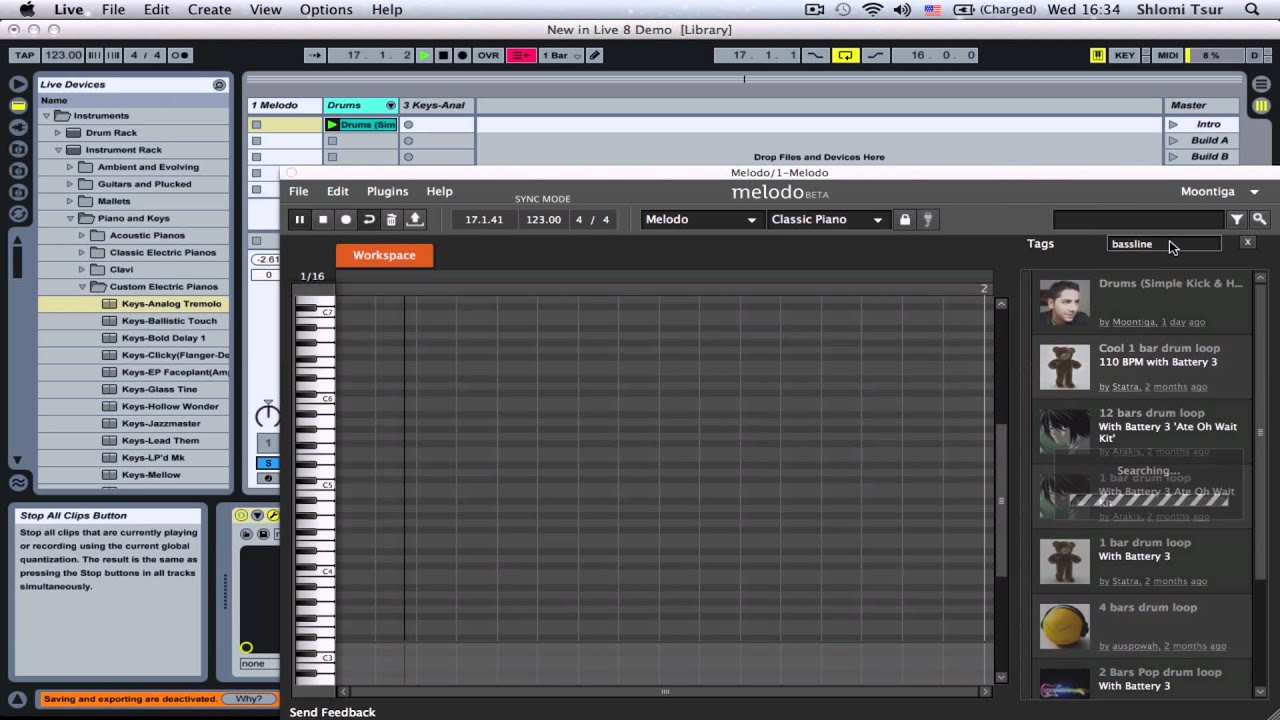The width and height of the screenshot is (1280, 720).
Task: Collapse the Instruments folder
Action: pos(46,116)
